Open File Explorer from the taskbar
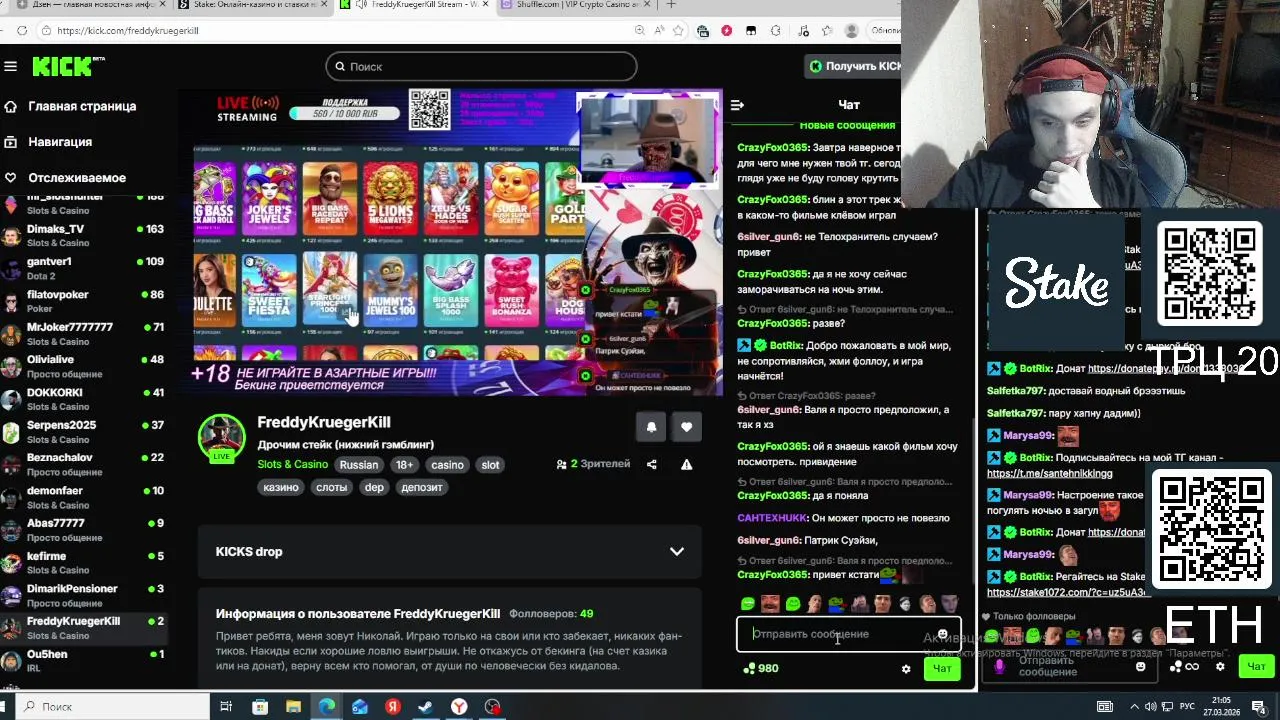This screenshot has width=1280, height=720. point(293,707)
